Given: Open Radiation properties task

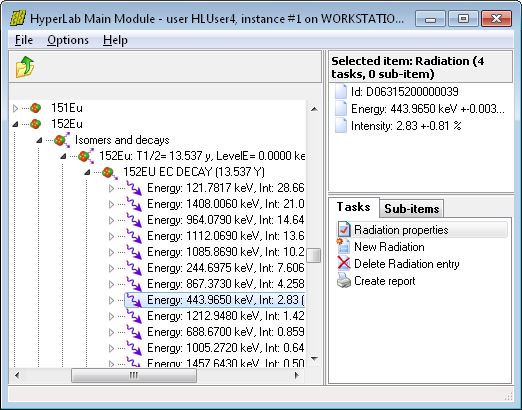Looking at the screenshot, I should [x=422, y=230].
